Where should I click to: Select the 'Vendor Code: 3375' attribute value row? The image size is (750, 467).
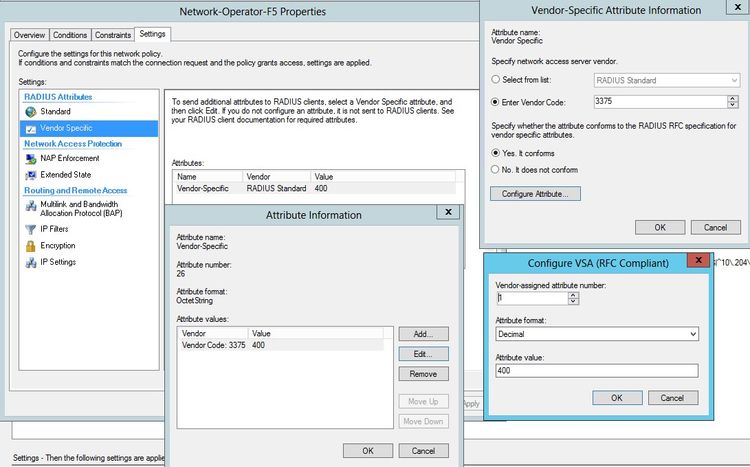(x=282, y=345)
